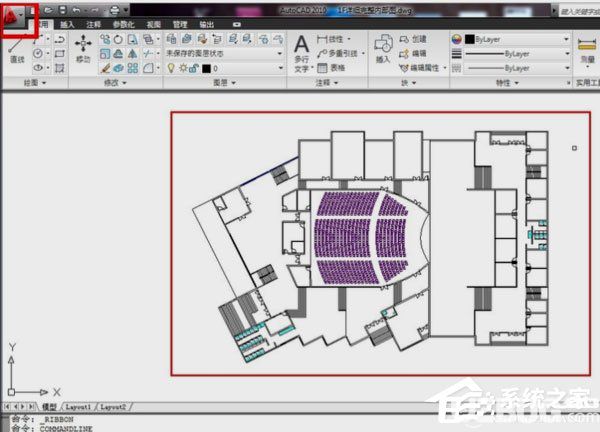600x432 pixels.
Task: Select the Trim tool in Modify panel
Action: point(147,54)
